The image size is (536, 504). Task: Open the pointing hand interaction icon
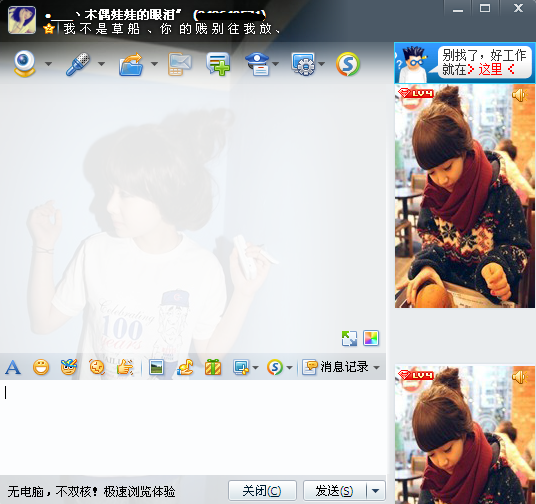point(125,368)
